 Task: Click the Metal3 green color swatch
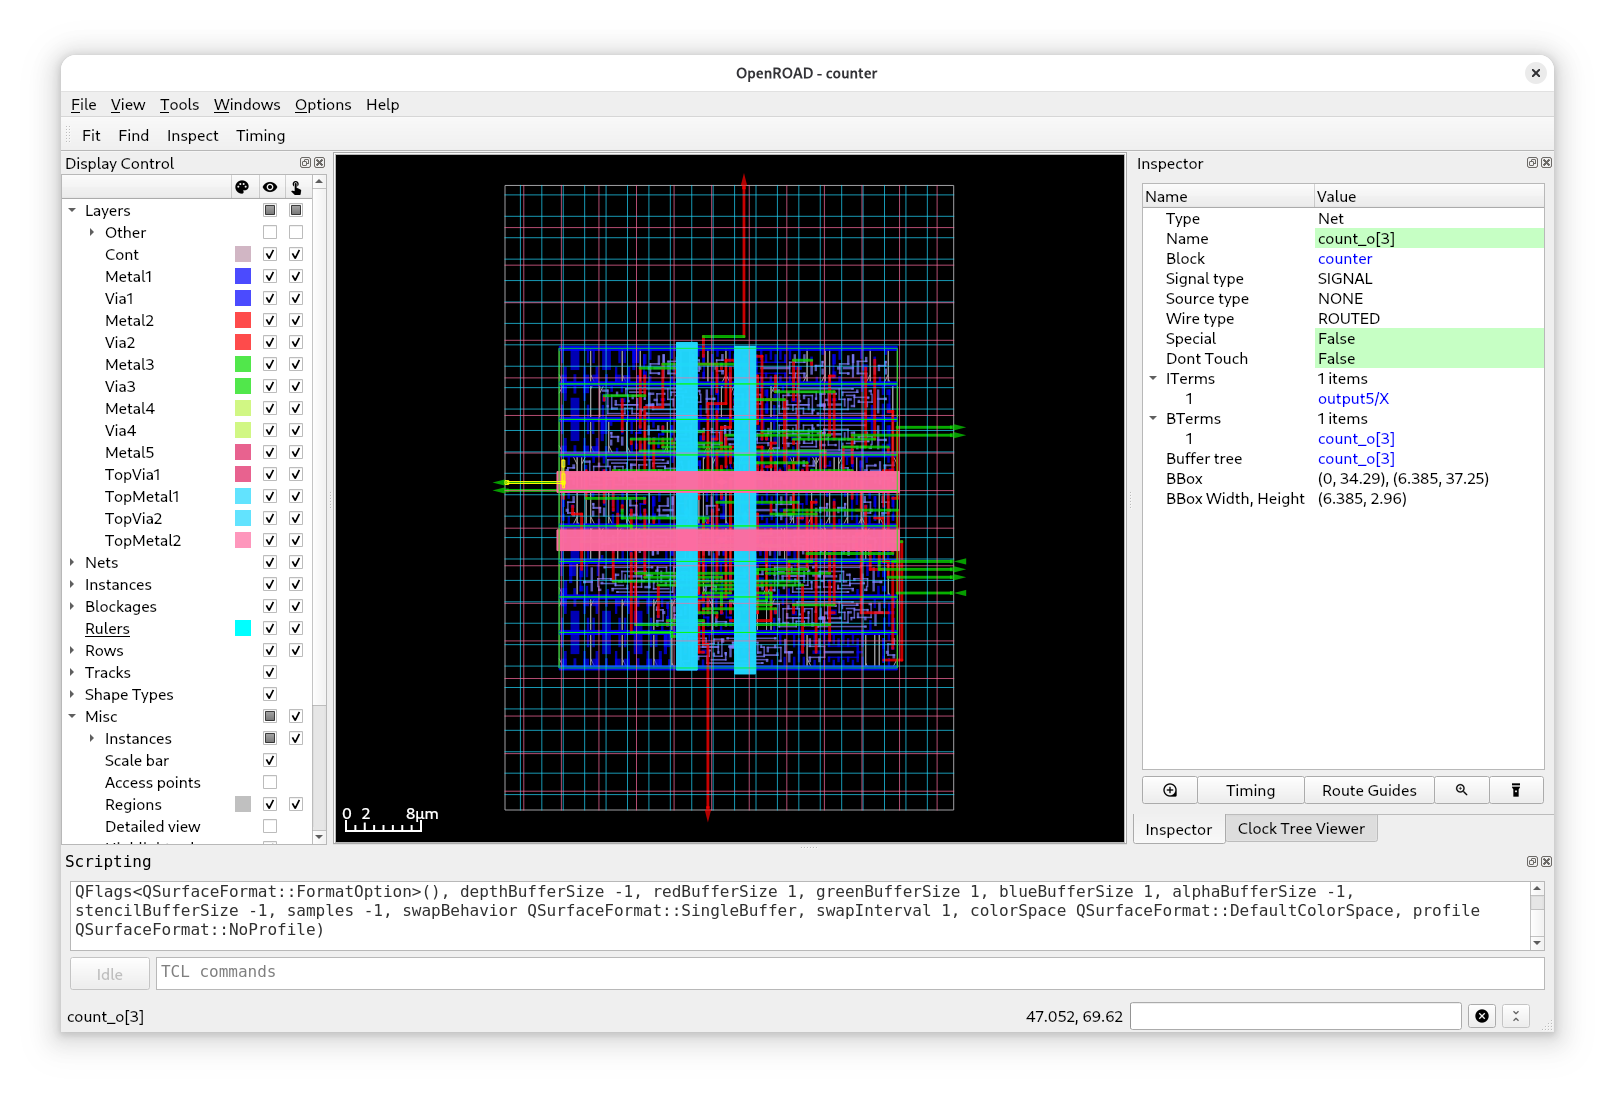(x=243, y=365)
